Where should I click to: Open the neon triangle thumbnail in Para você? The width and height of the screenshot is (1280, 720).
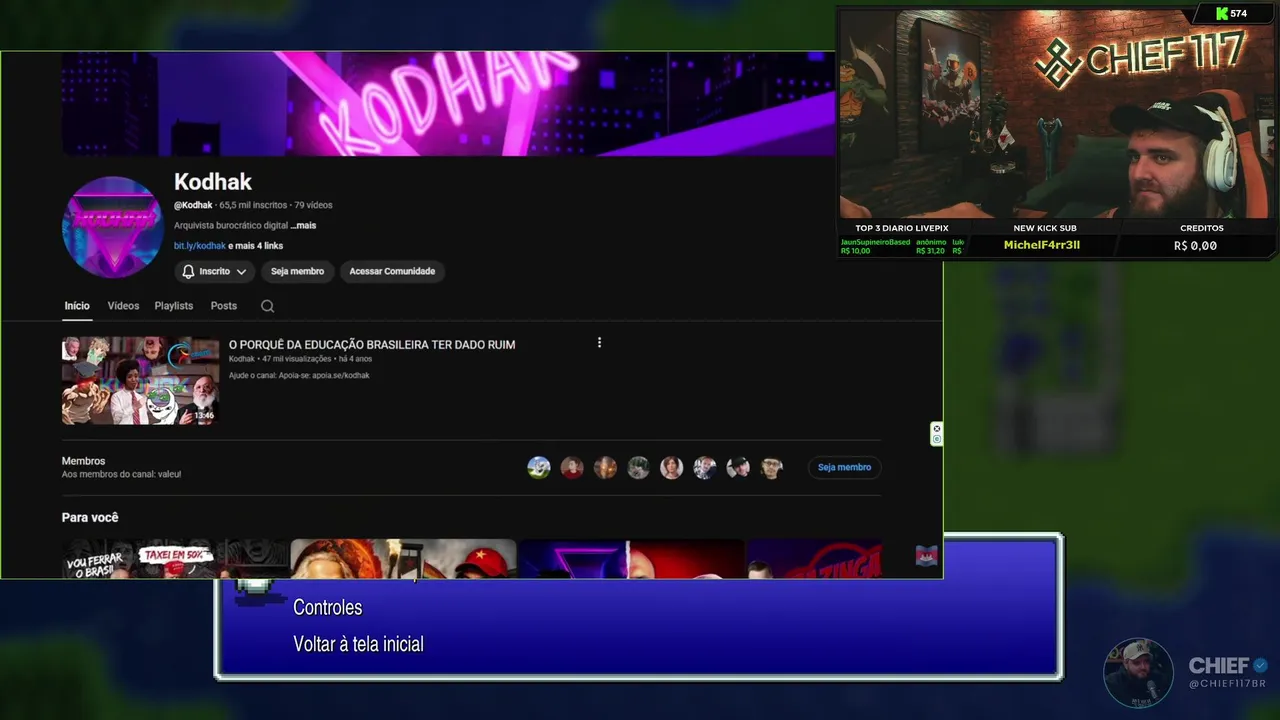coord(631,559)
